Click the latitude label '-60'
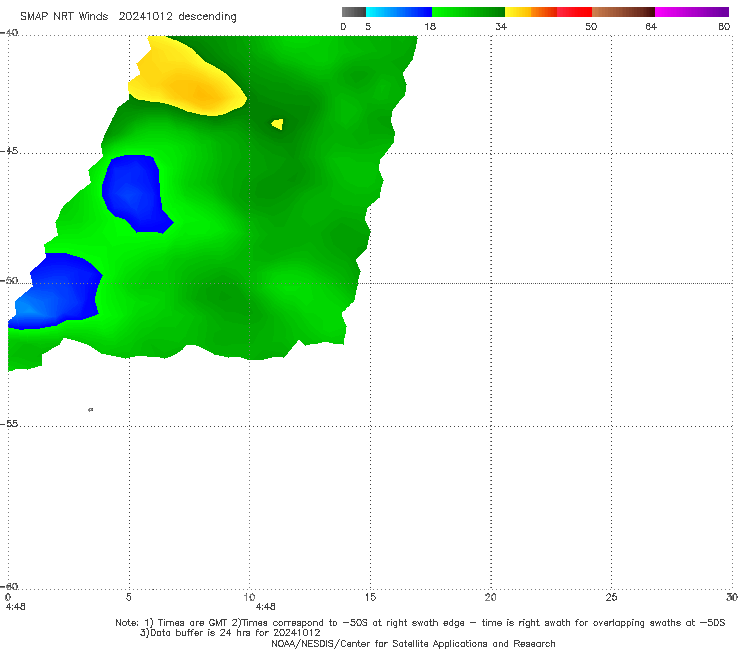The width and height of the screenshot is (740, 650). tap(9, 587)
